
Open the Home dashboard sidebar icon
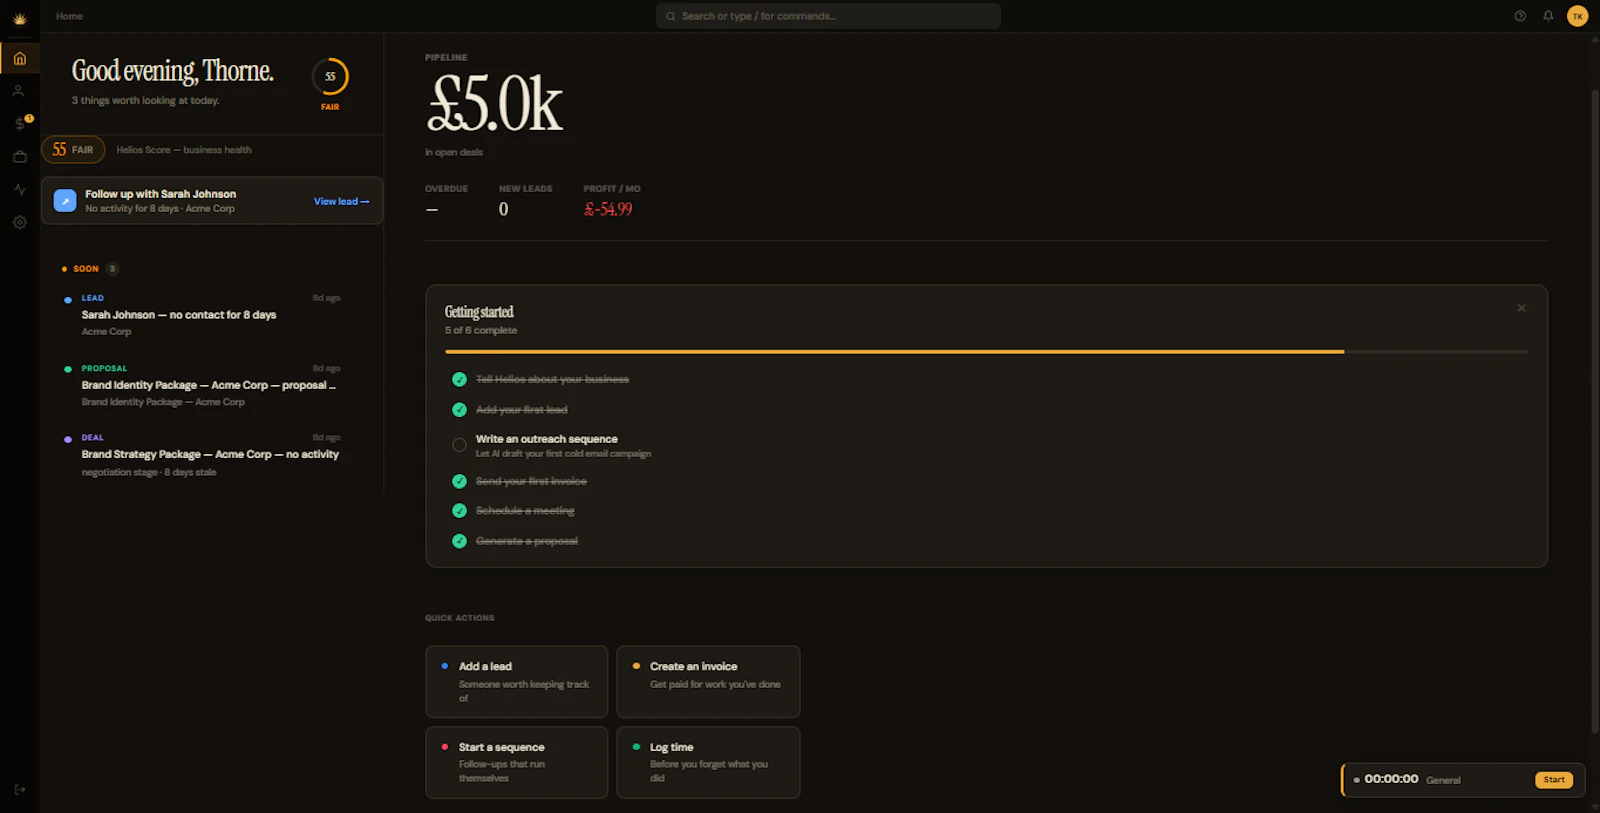tap(19, 58)
